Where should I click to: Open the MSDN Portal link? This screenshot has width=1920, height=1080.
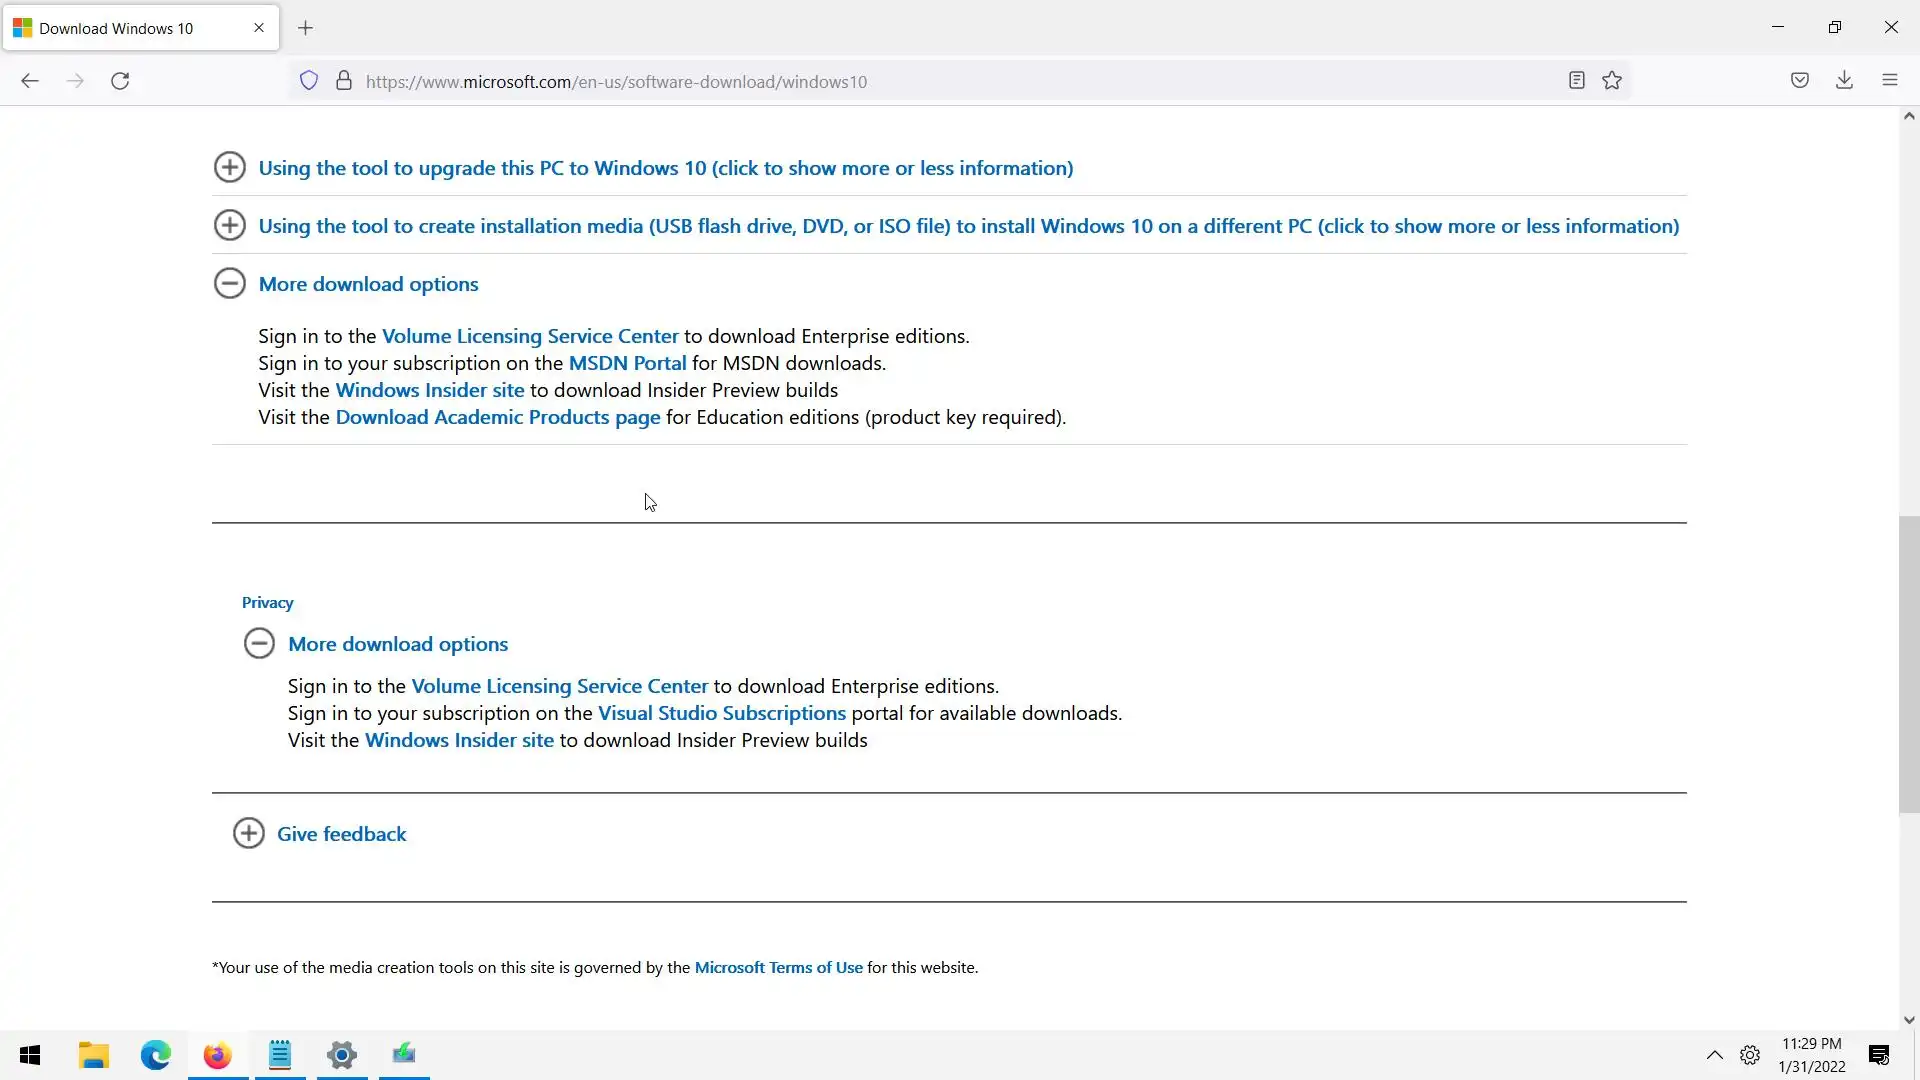[627, 363]
